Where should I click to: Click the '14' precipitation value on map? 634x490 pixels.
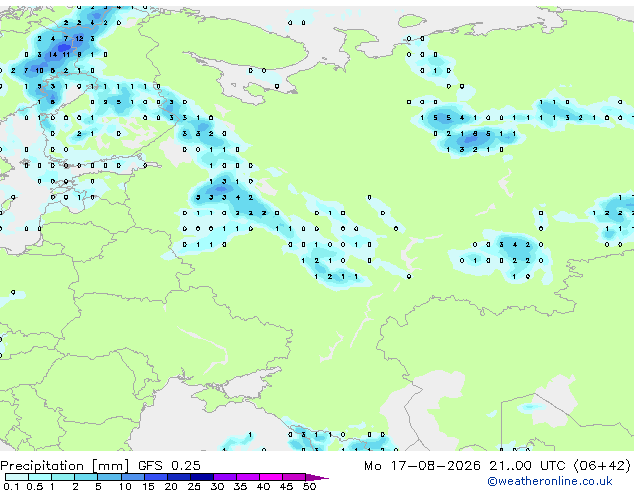click(x=53, y=54)
